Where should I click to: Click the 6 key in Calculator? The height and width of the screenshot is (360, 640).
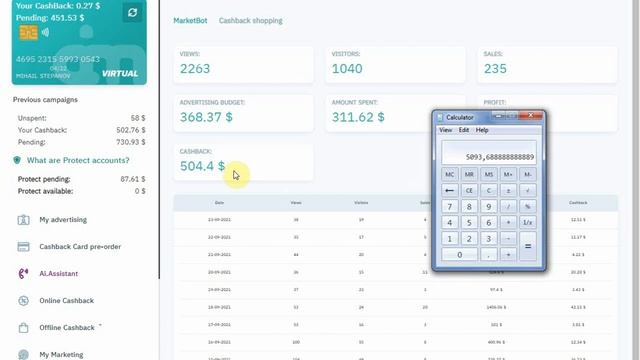point(489,222)
